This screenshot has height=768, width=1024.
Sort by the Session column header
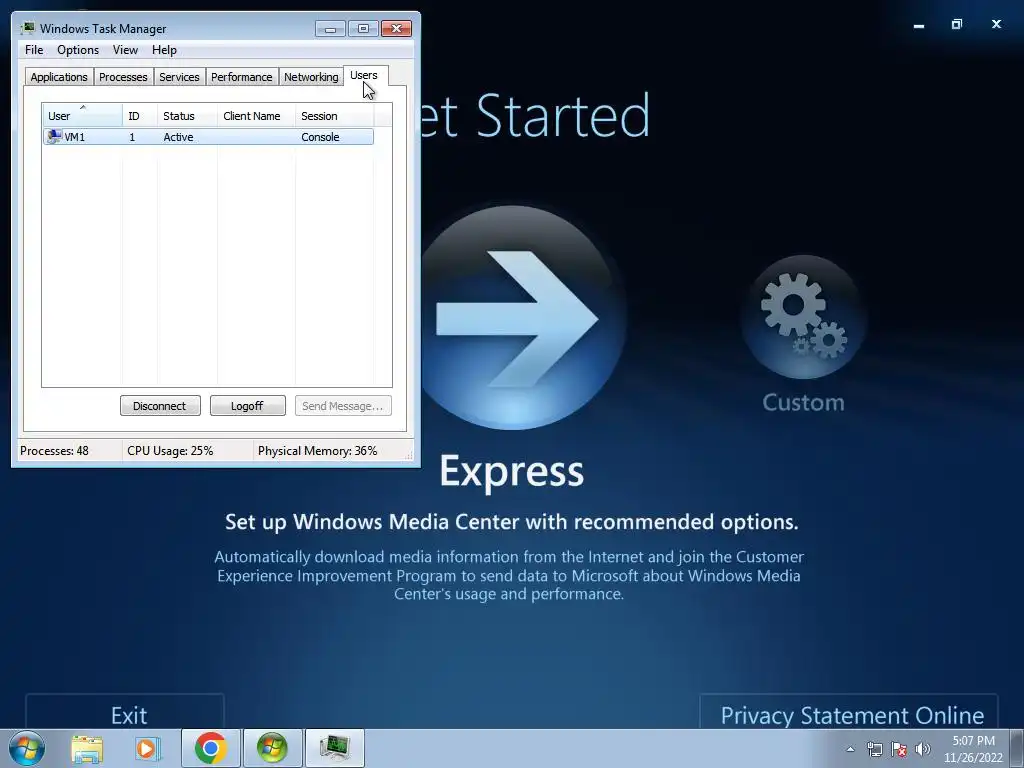pyautogui.click(x=334, y=116)
